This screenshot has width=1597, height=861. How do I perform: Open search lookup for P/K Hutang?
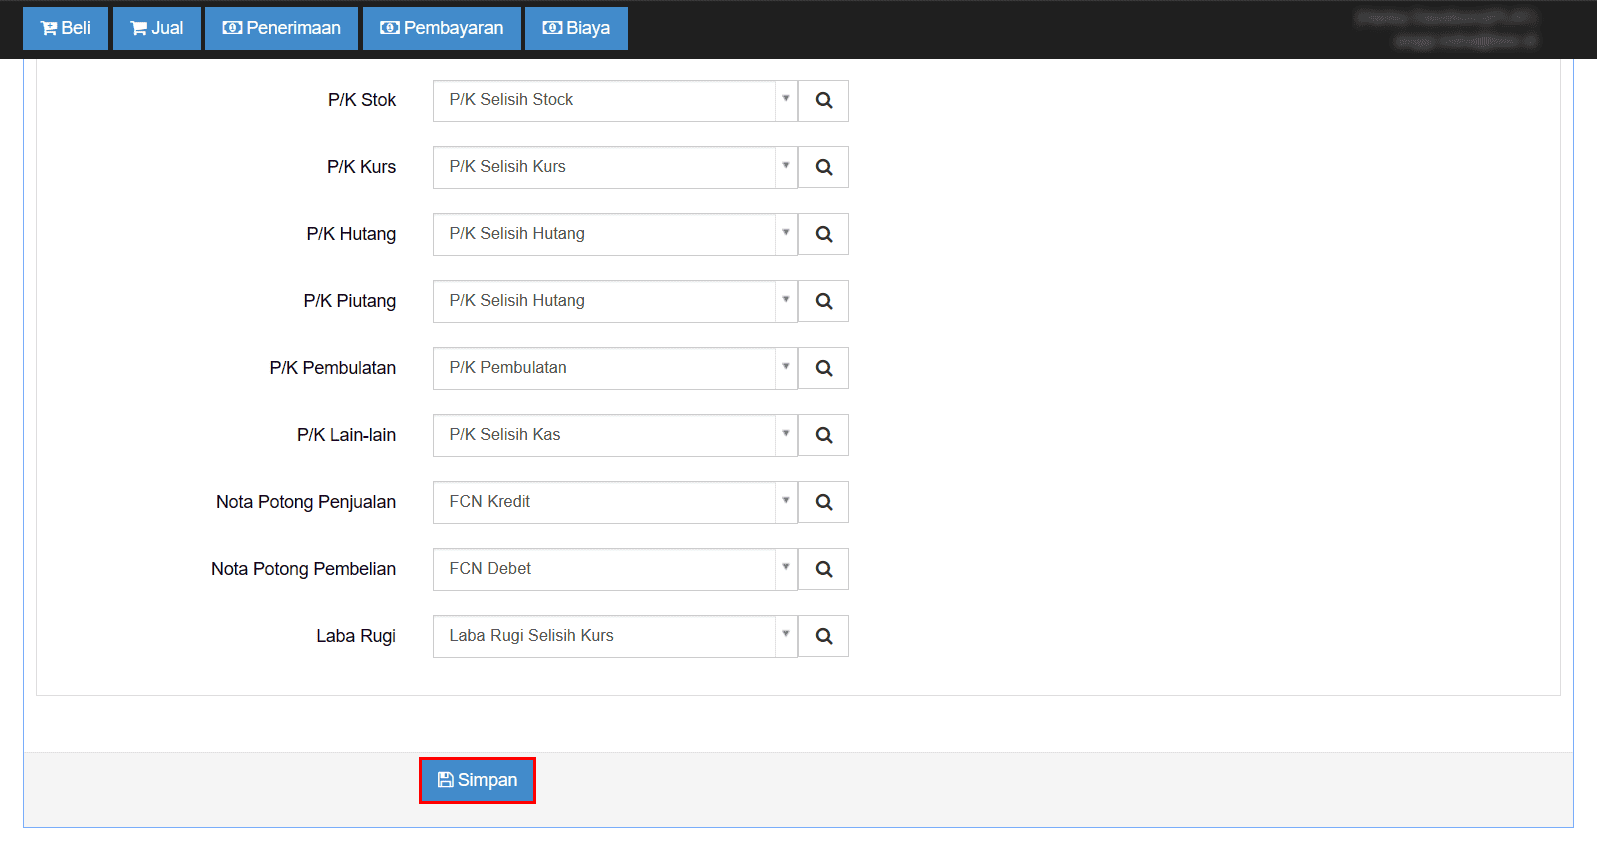823,235
